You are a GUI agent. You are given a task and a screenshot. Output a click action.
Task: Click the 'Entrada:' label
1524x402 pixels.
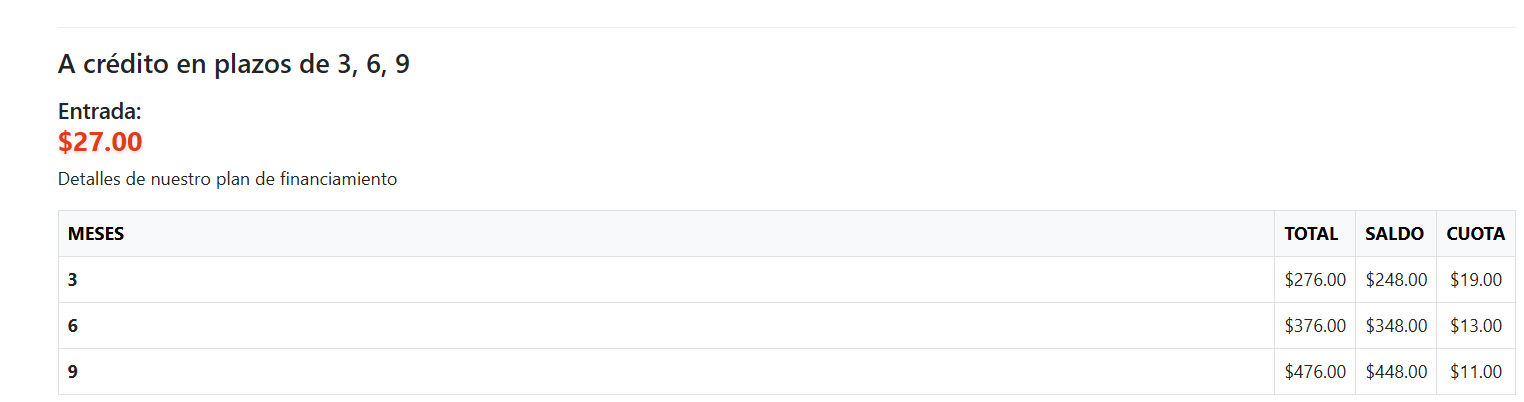click(100, 112)
